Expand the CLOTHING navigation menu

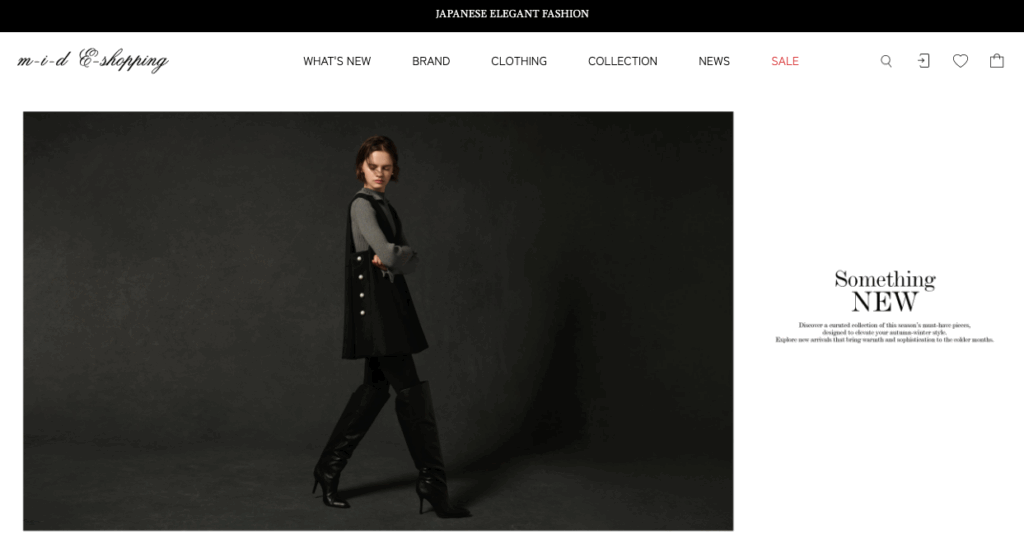click(519, 61)
